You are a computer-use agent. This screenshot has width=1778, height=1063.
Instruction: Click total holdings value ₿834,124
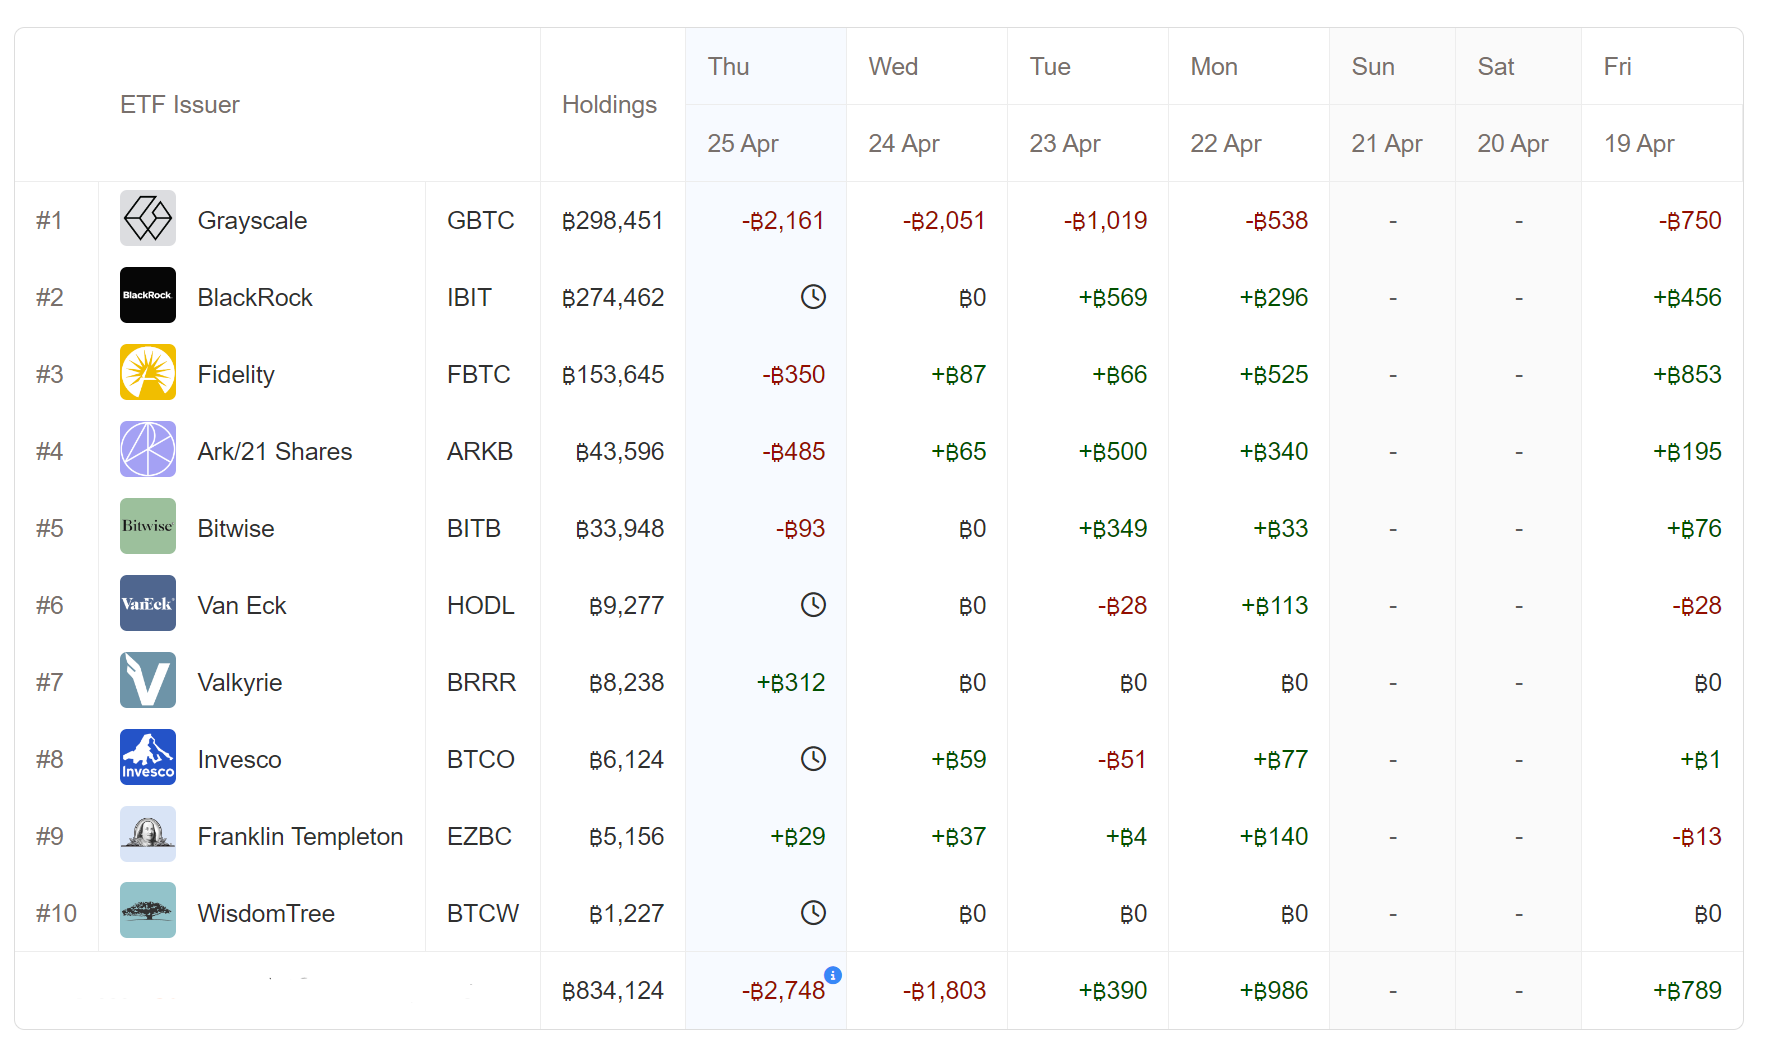coord(613,991)
